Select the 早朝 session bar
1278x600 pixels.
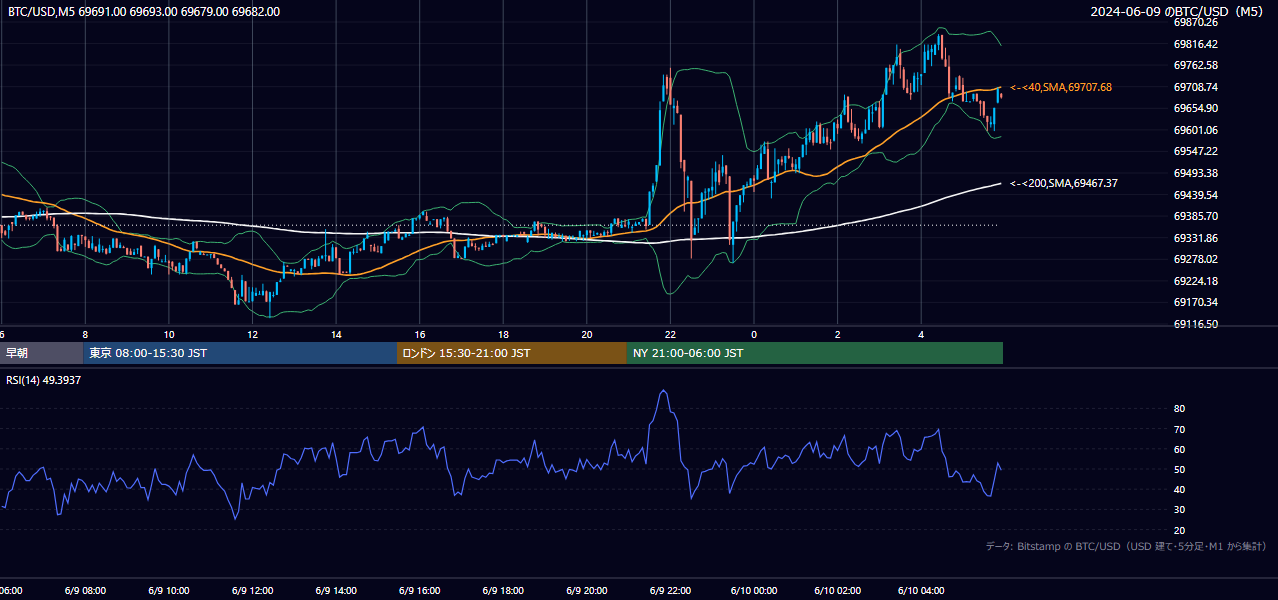pos(41,353)
